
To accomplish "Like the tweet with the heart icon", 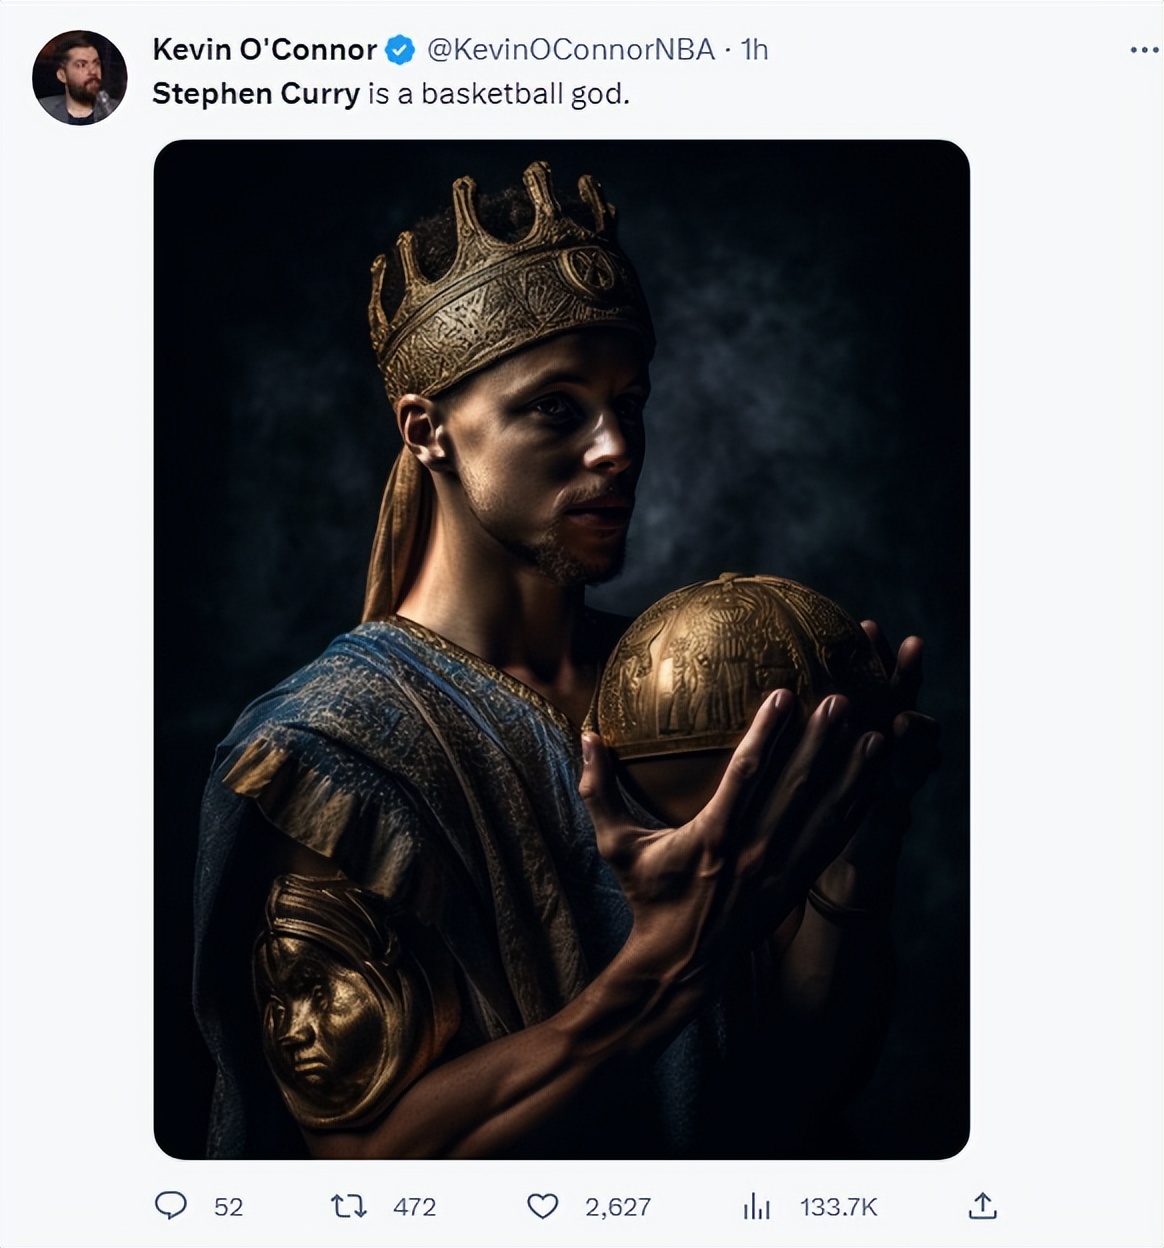I will [542, 1206].
